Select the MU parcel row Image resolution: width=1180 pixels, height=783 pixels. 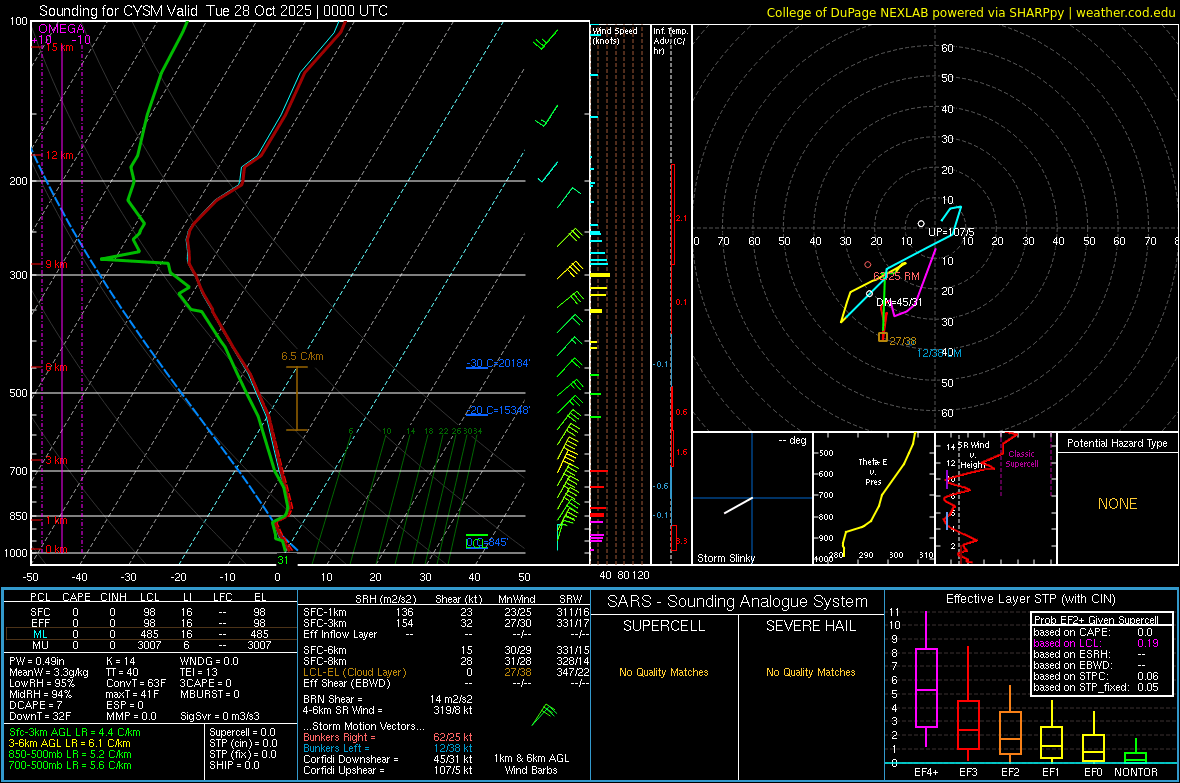click(x=149, y=645)
